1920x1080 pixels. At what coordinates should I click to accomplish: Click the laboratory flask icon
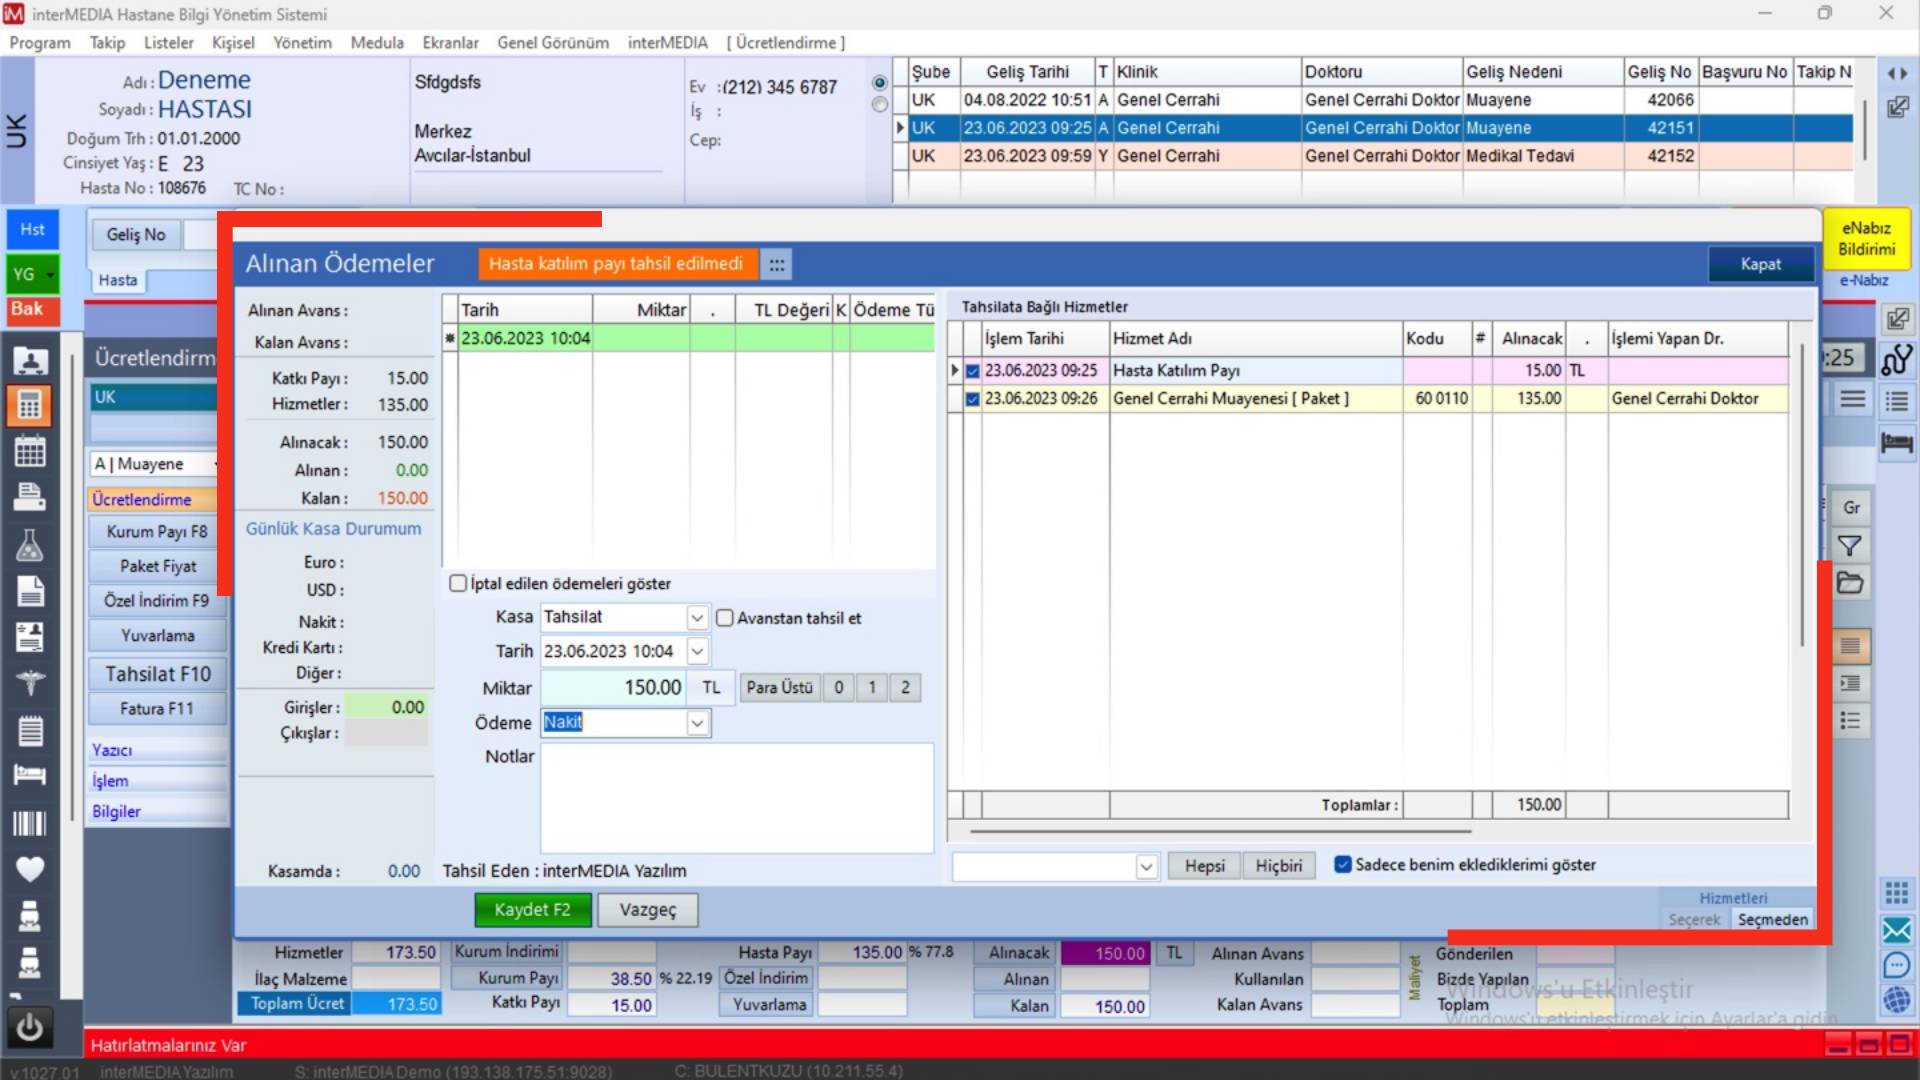(x=29, y=545)
